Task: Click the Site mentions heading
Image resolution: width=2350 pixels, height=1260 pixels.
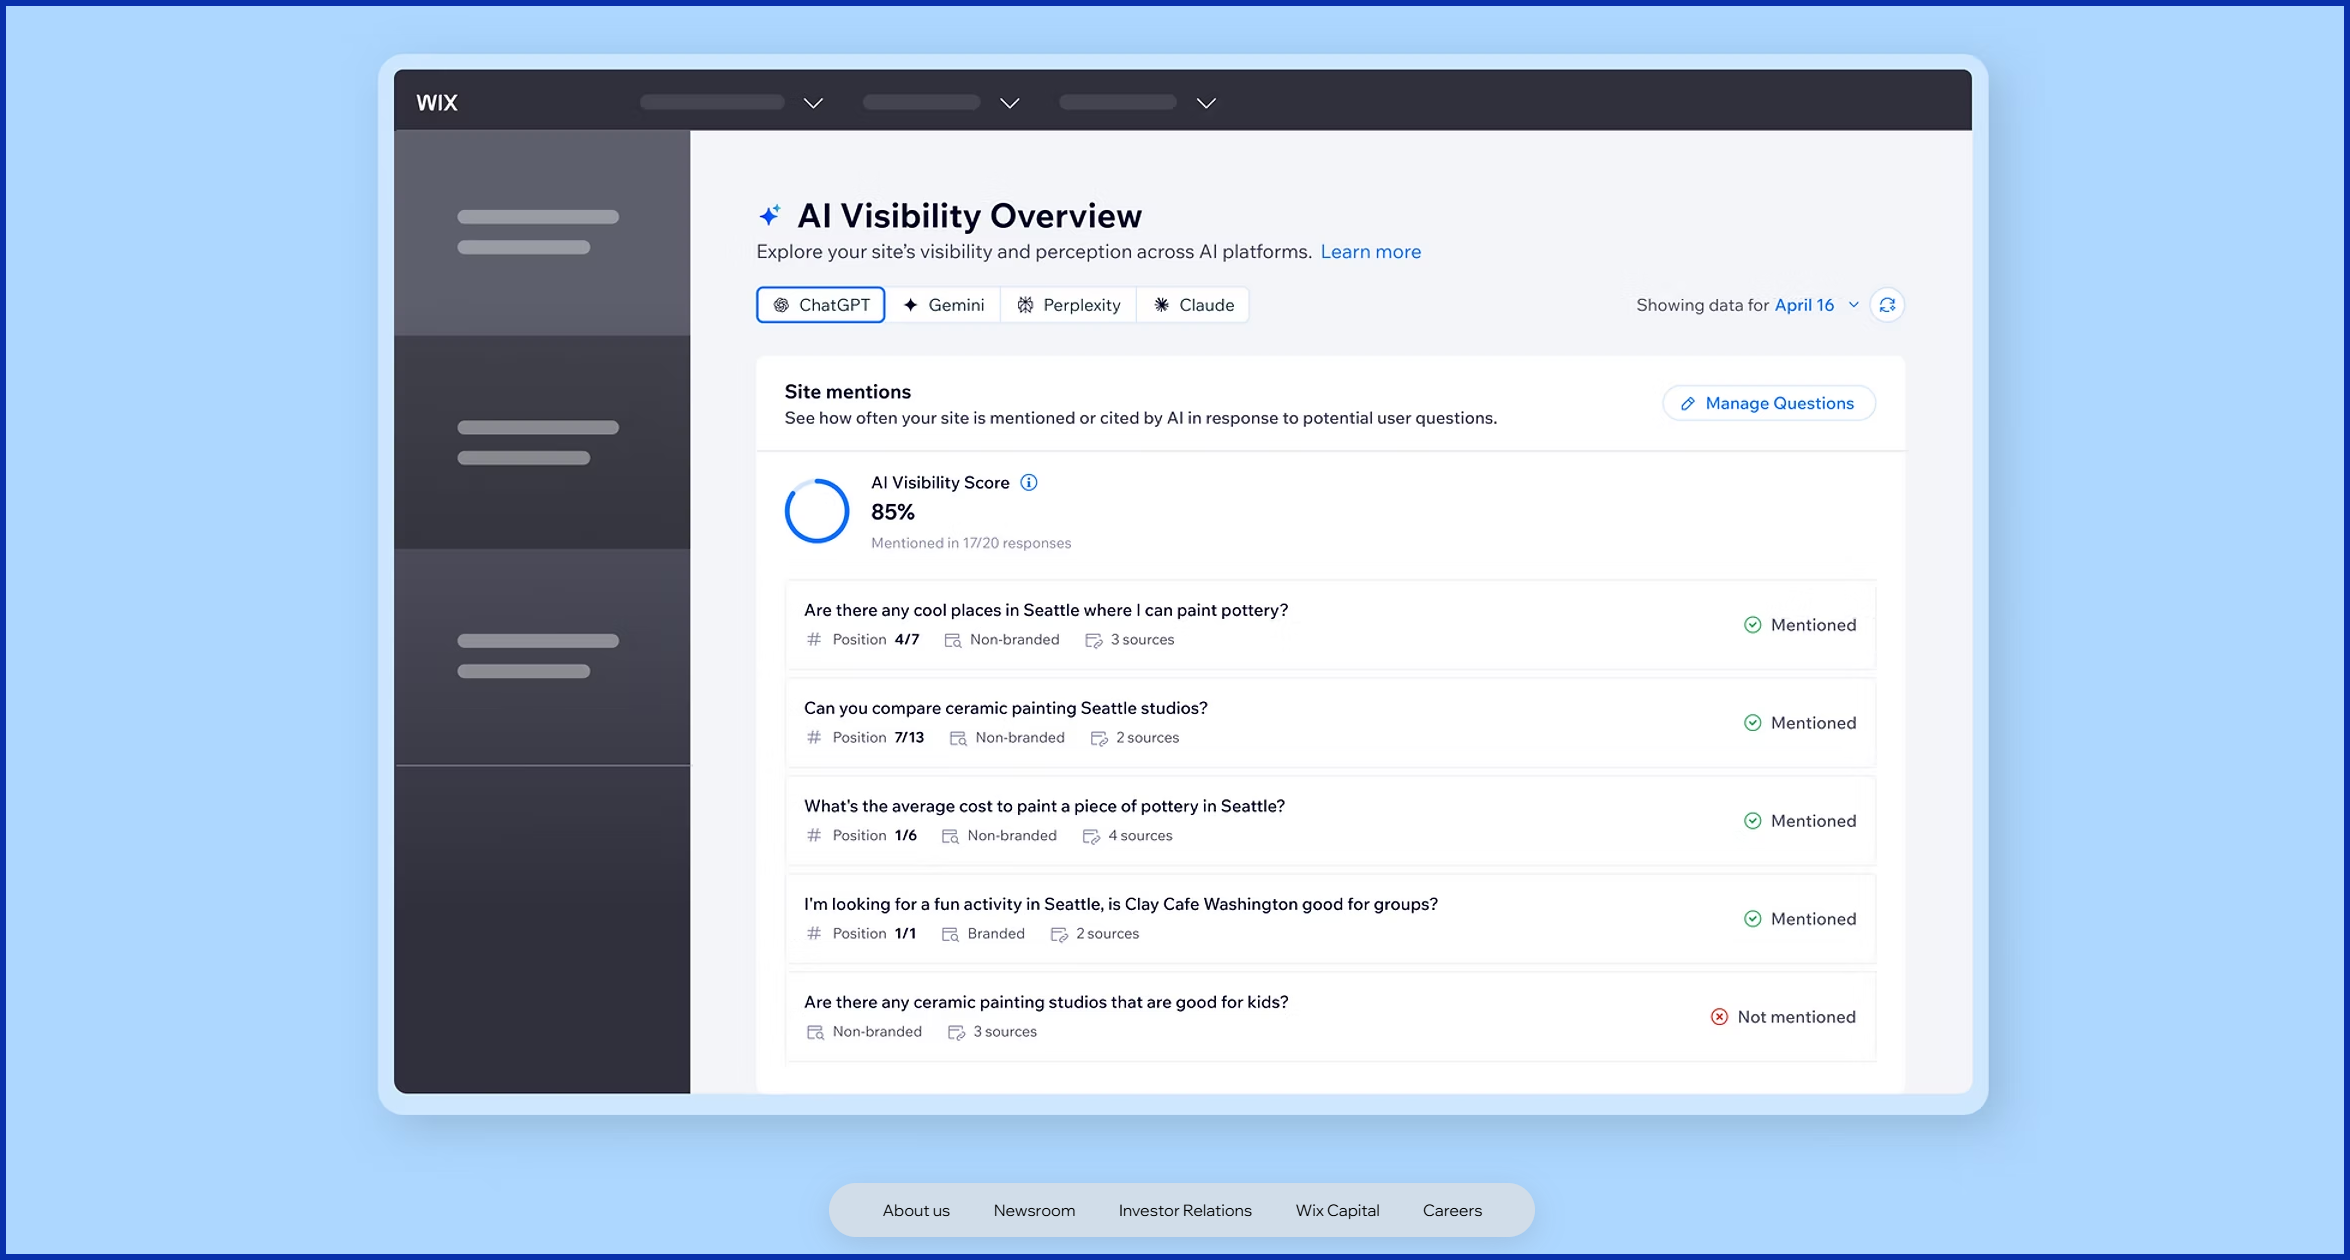Action: click(x=847, y=392)
